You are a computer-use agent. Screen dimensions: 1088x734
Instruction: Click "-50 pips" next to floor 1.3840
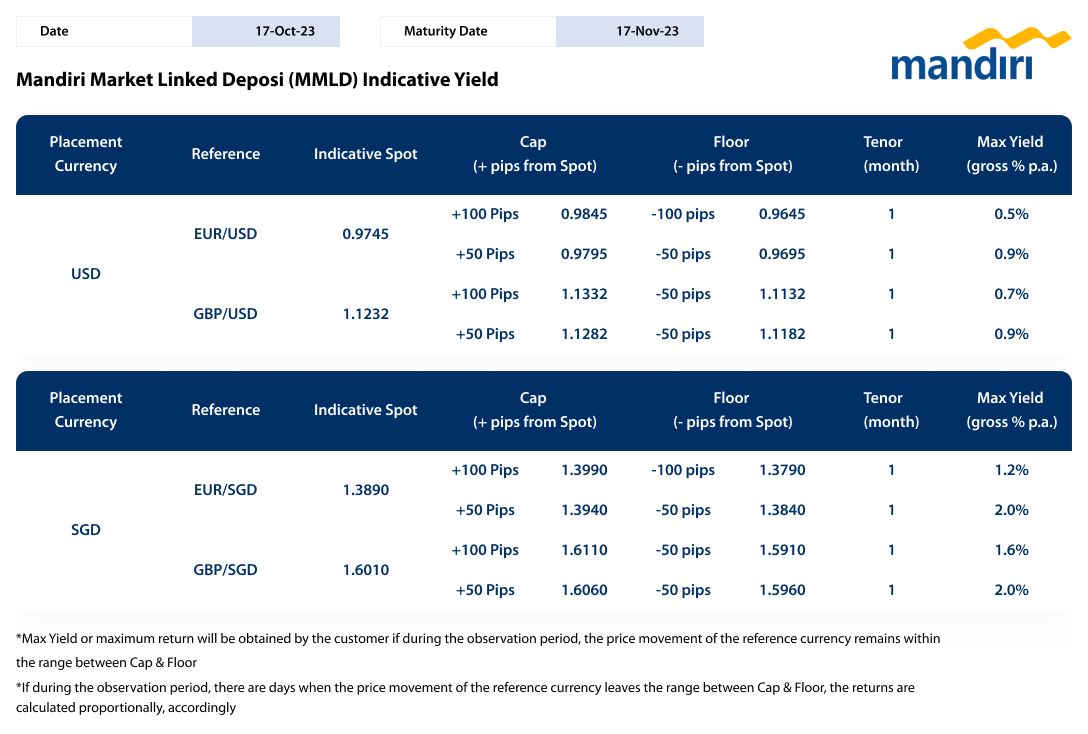pyautogui.click(x=683, y=511)
